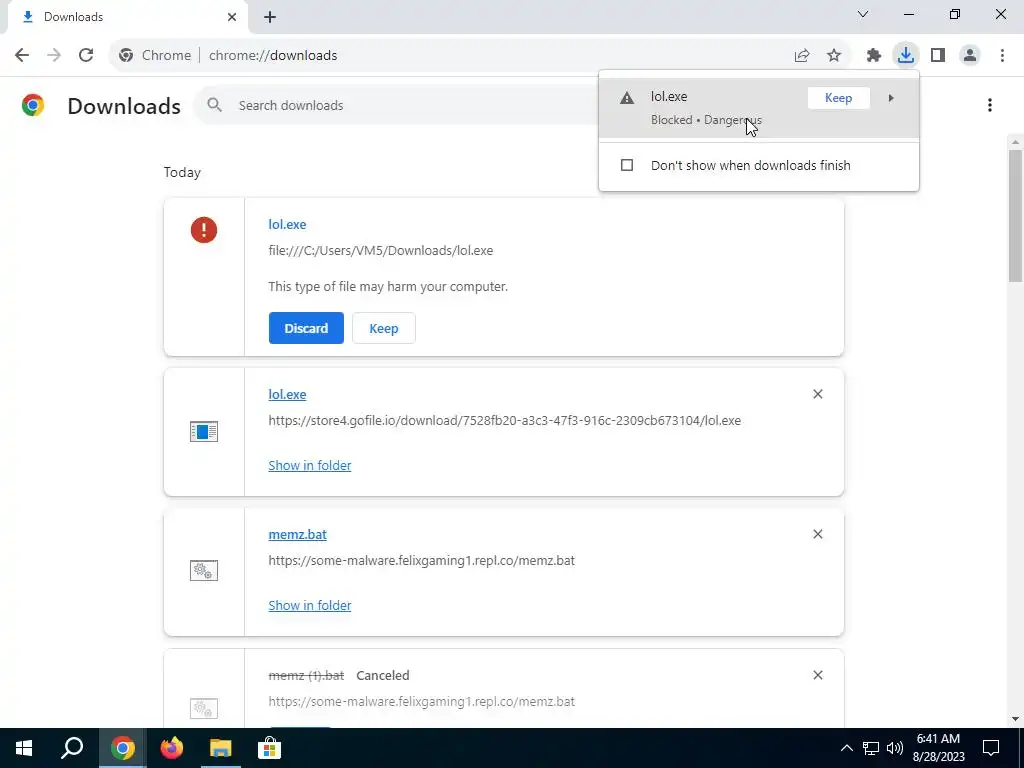Click the page vertical scrollbar thumb

pos(1016,216)
